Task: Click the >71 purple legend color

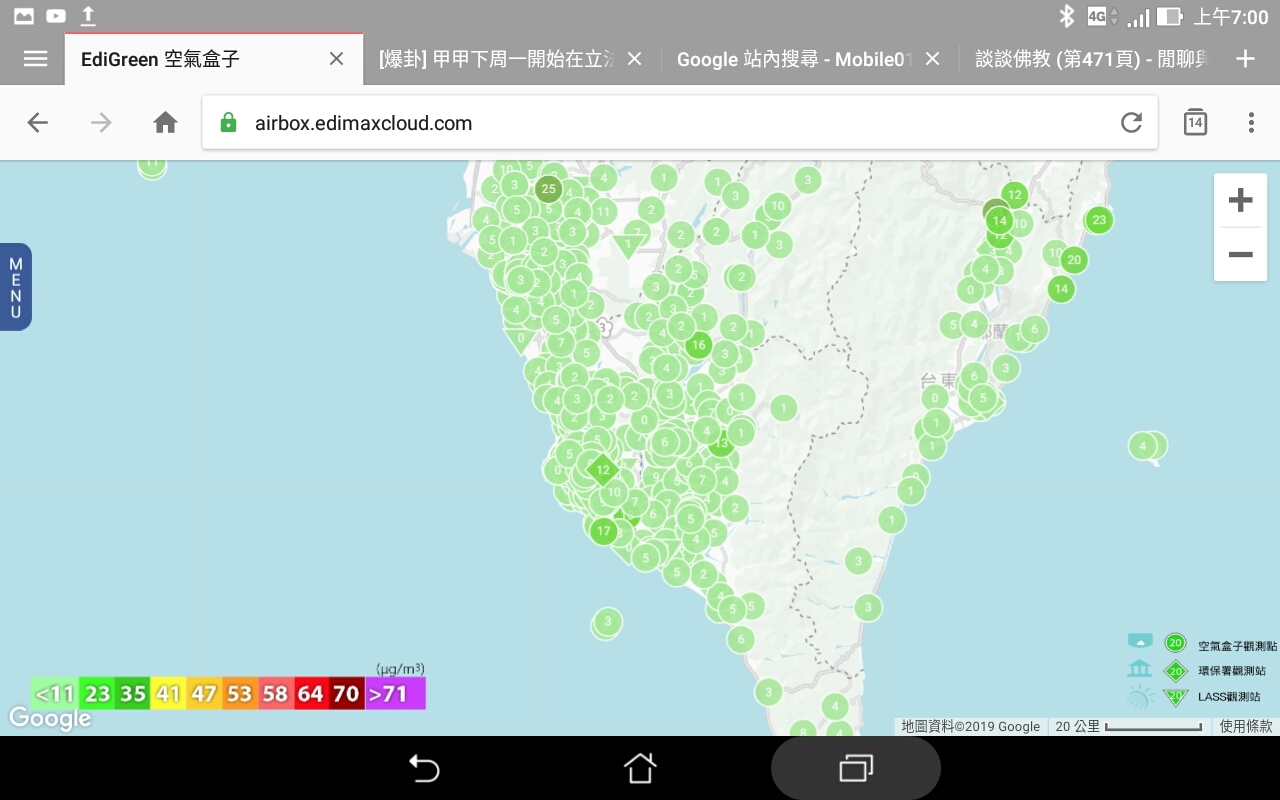Action: click(x=395, y=693)
